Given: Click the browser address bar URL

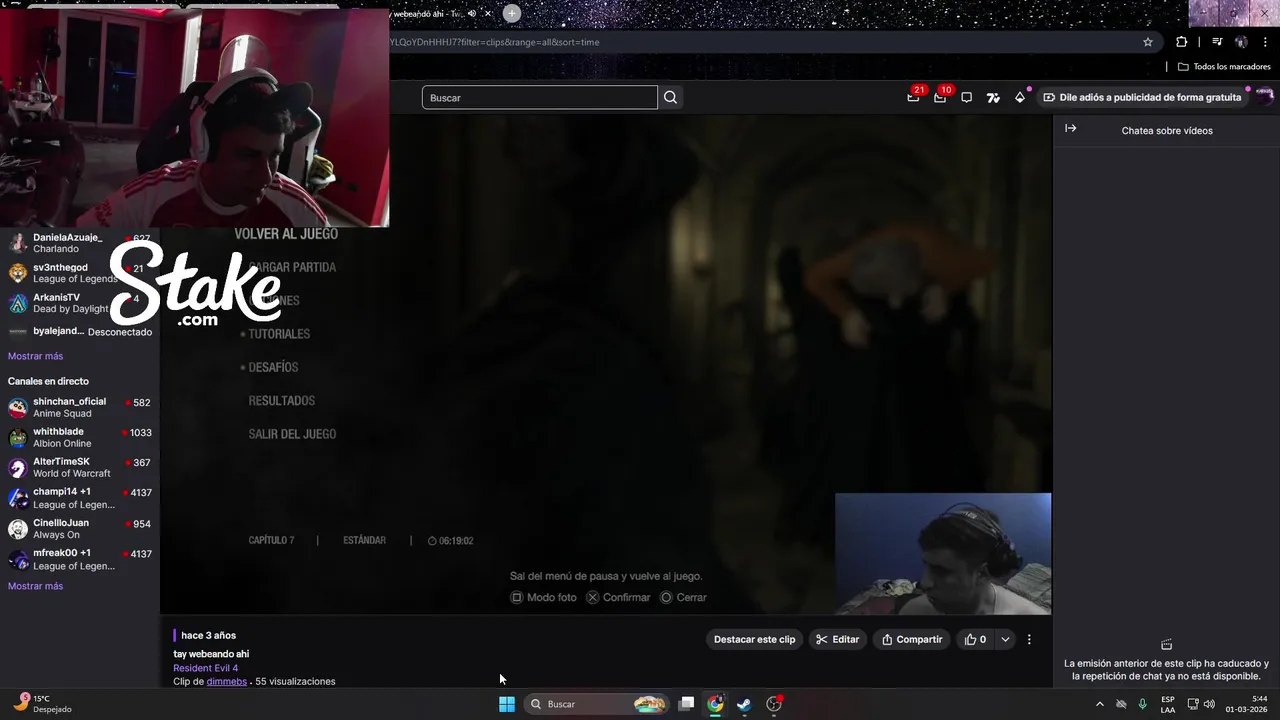Looking at the screenshot, I should click(495, 42).
